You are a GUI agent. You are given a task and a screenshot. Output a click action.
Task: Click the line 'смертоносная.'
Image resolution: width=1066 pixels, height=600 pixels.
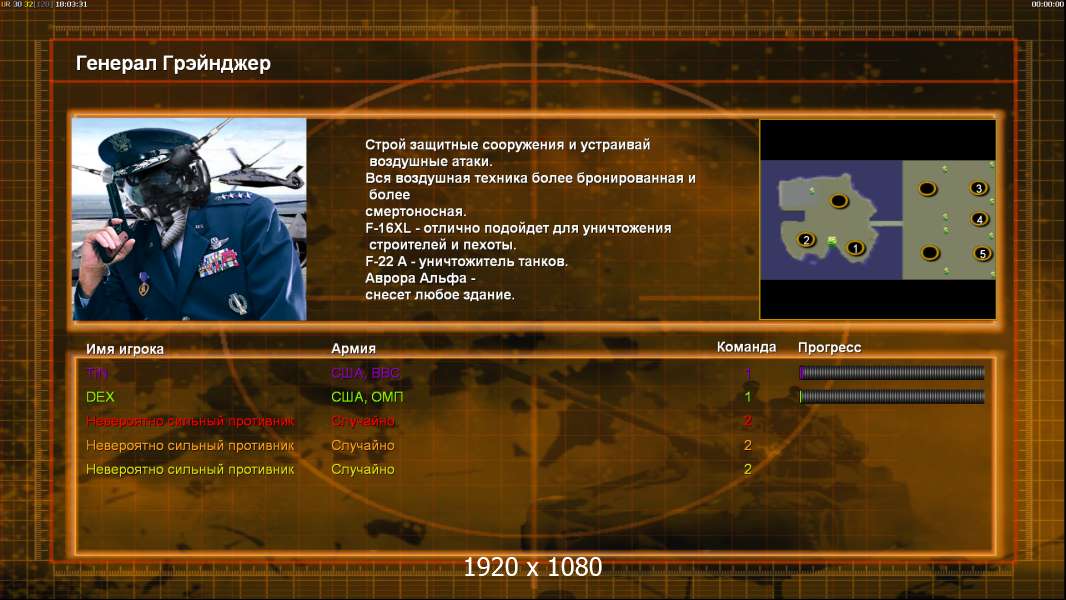pos(415,211)
